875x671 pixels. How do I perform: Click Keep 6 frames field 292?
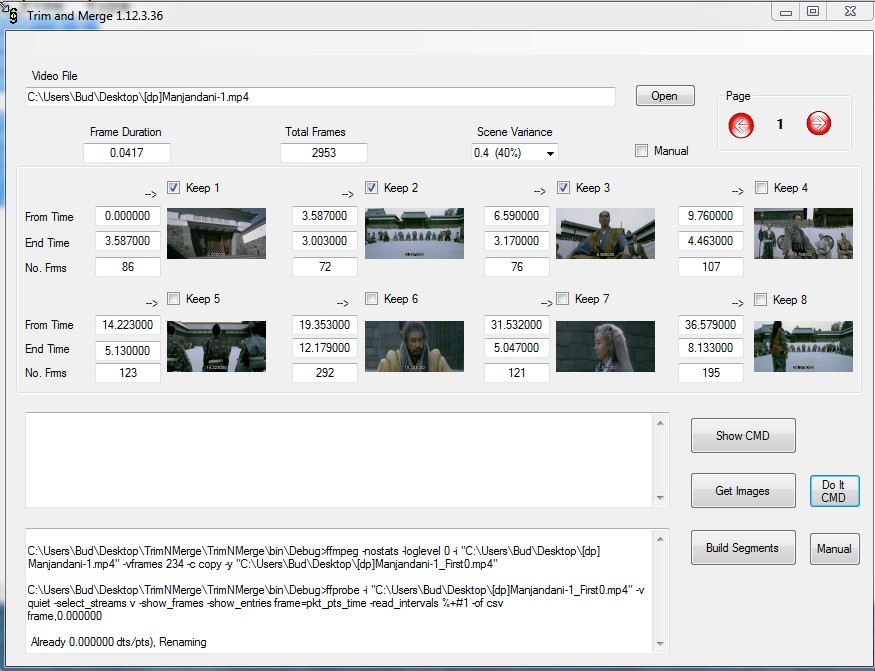[325, 373]
